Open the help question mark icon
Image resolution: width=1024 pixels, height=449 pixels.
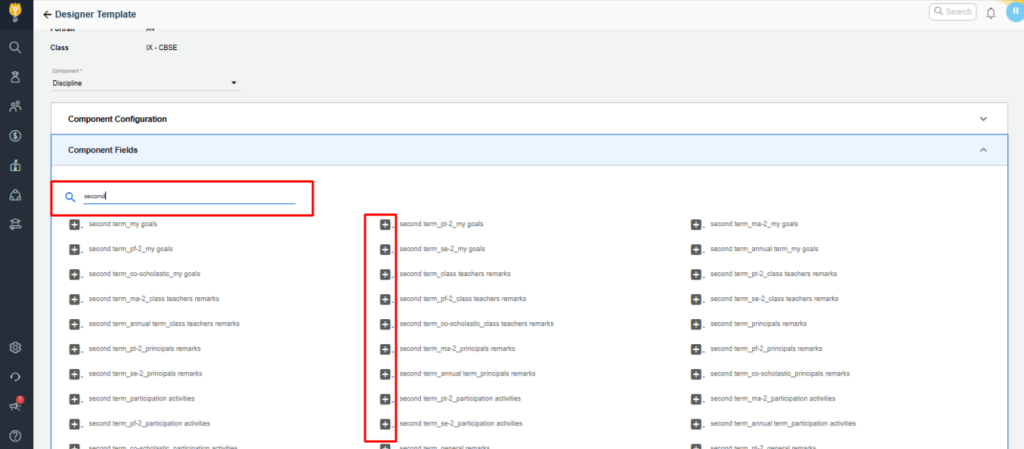[x=15, y=435]
